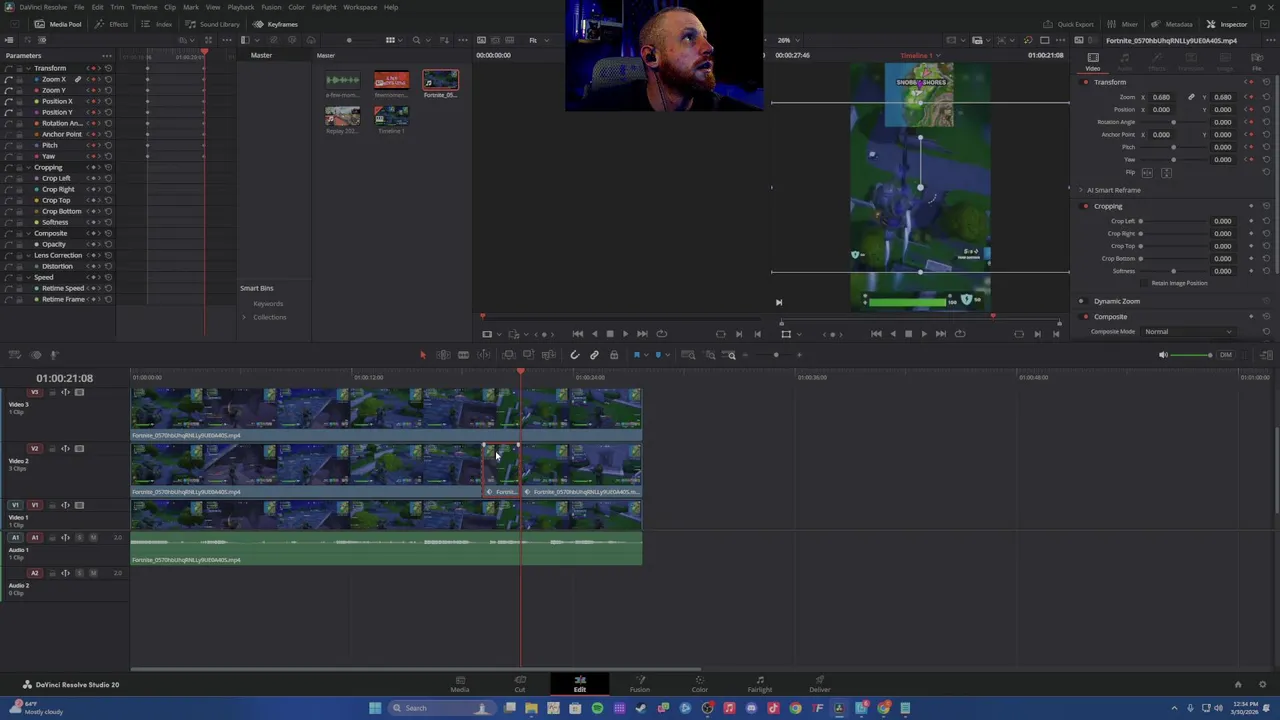This screenshot has height=720, width=1280.
Task: Toggle the Transform enable switch in Inspector
Action: point(1086,82)
